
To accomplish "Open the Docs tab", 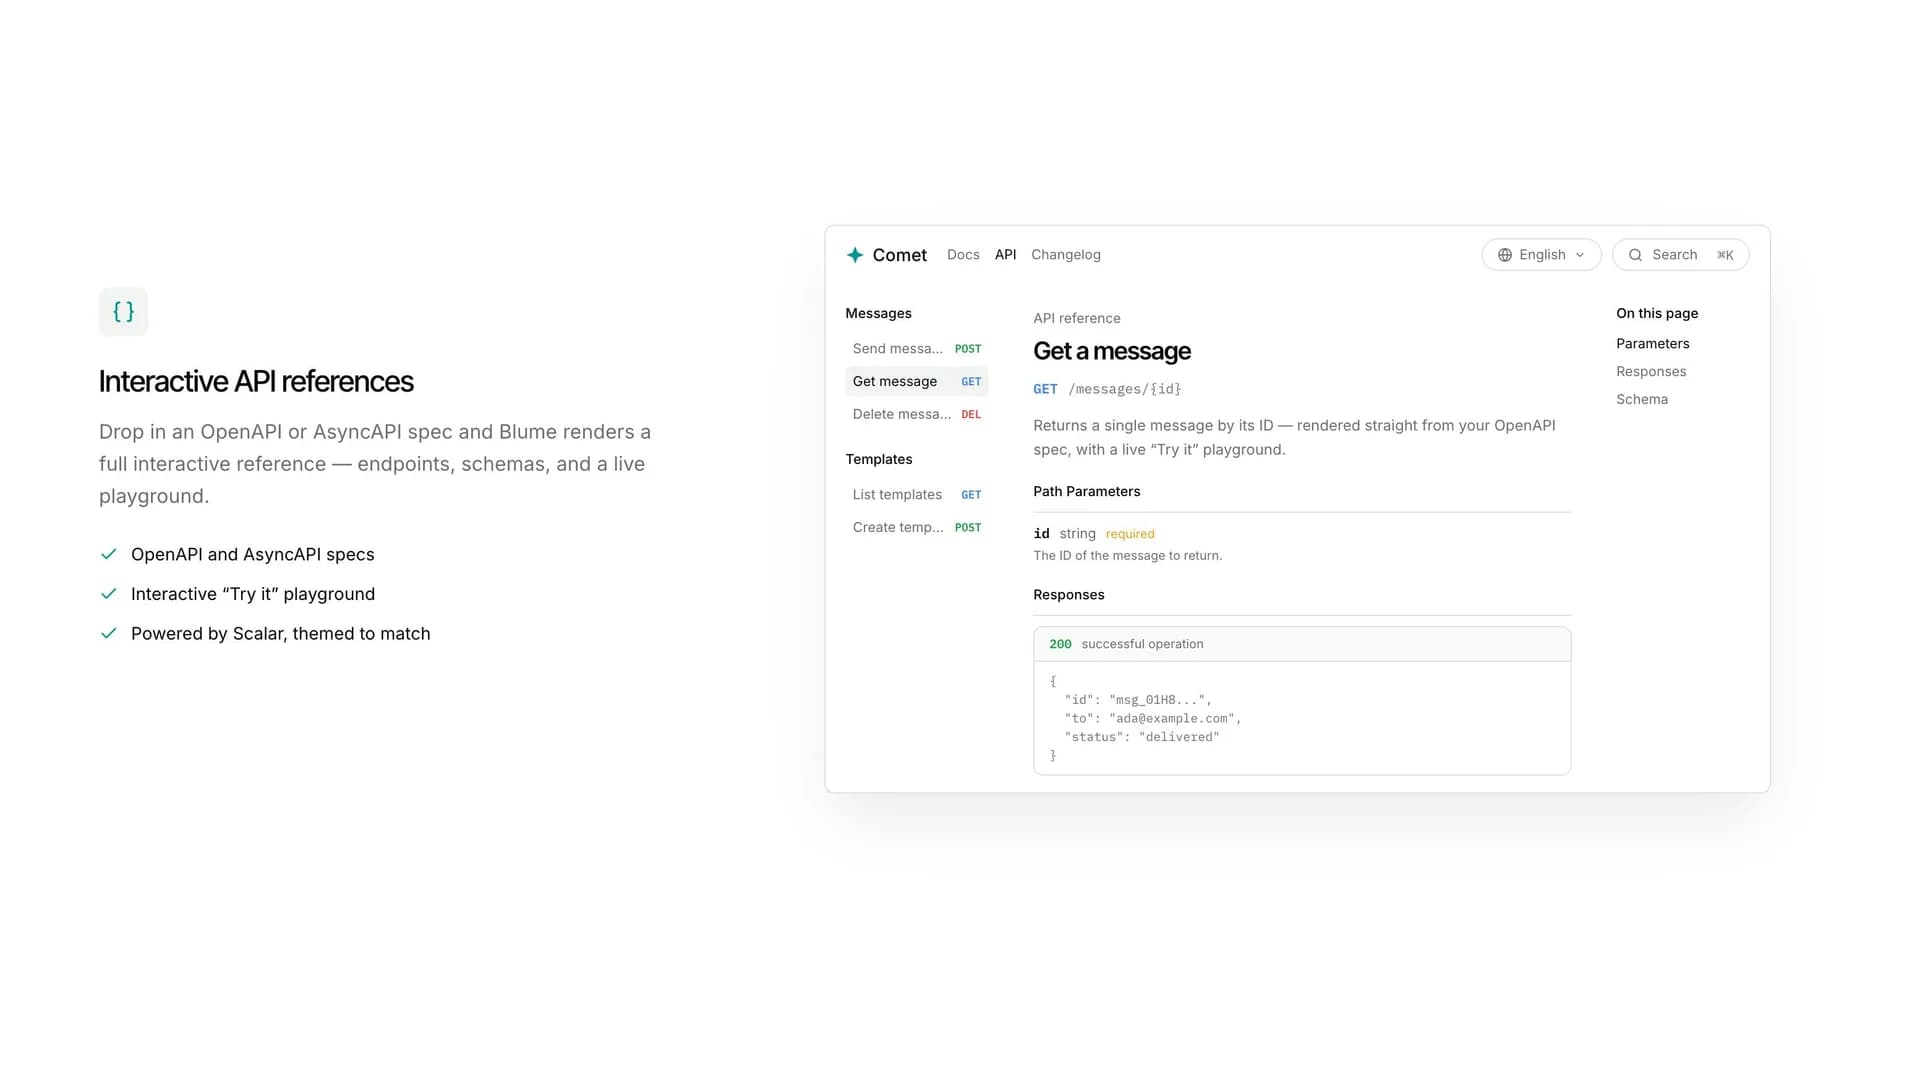I will click(x=963, y=255).
